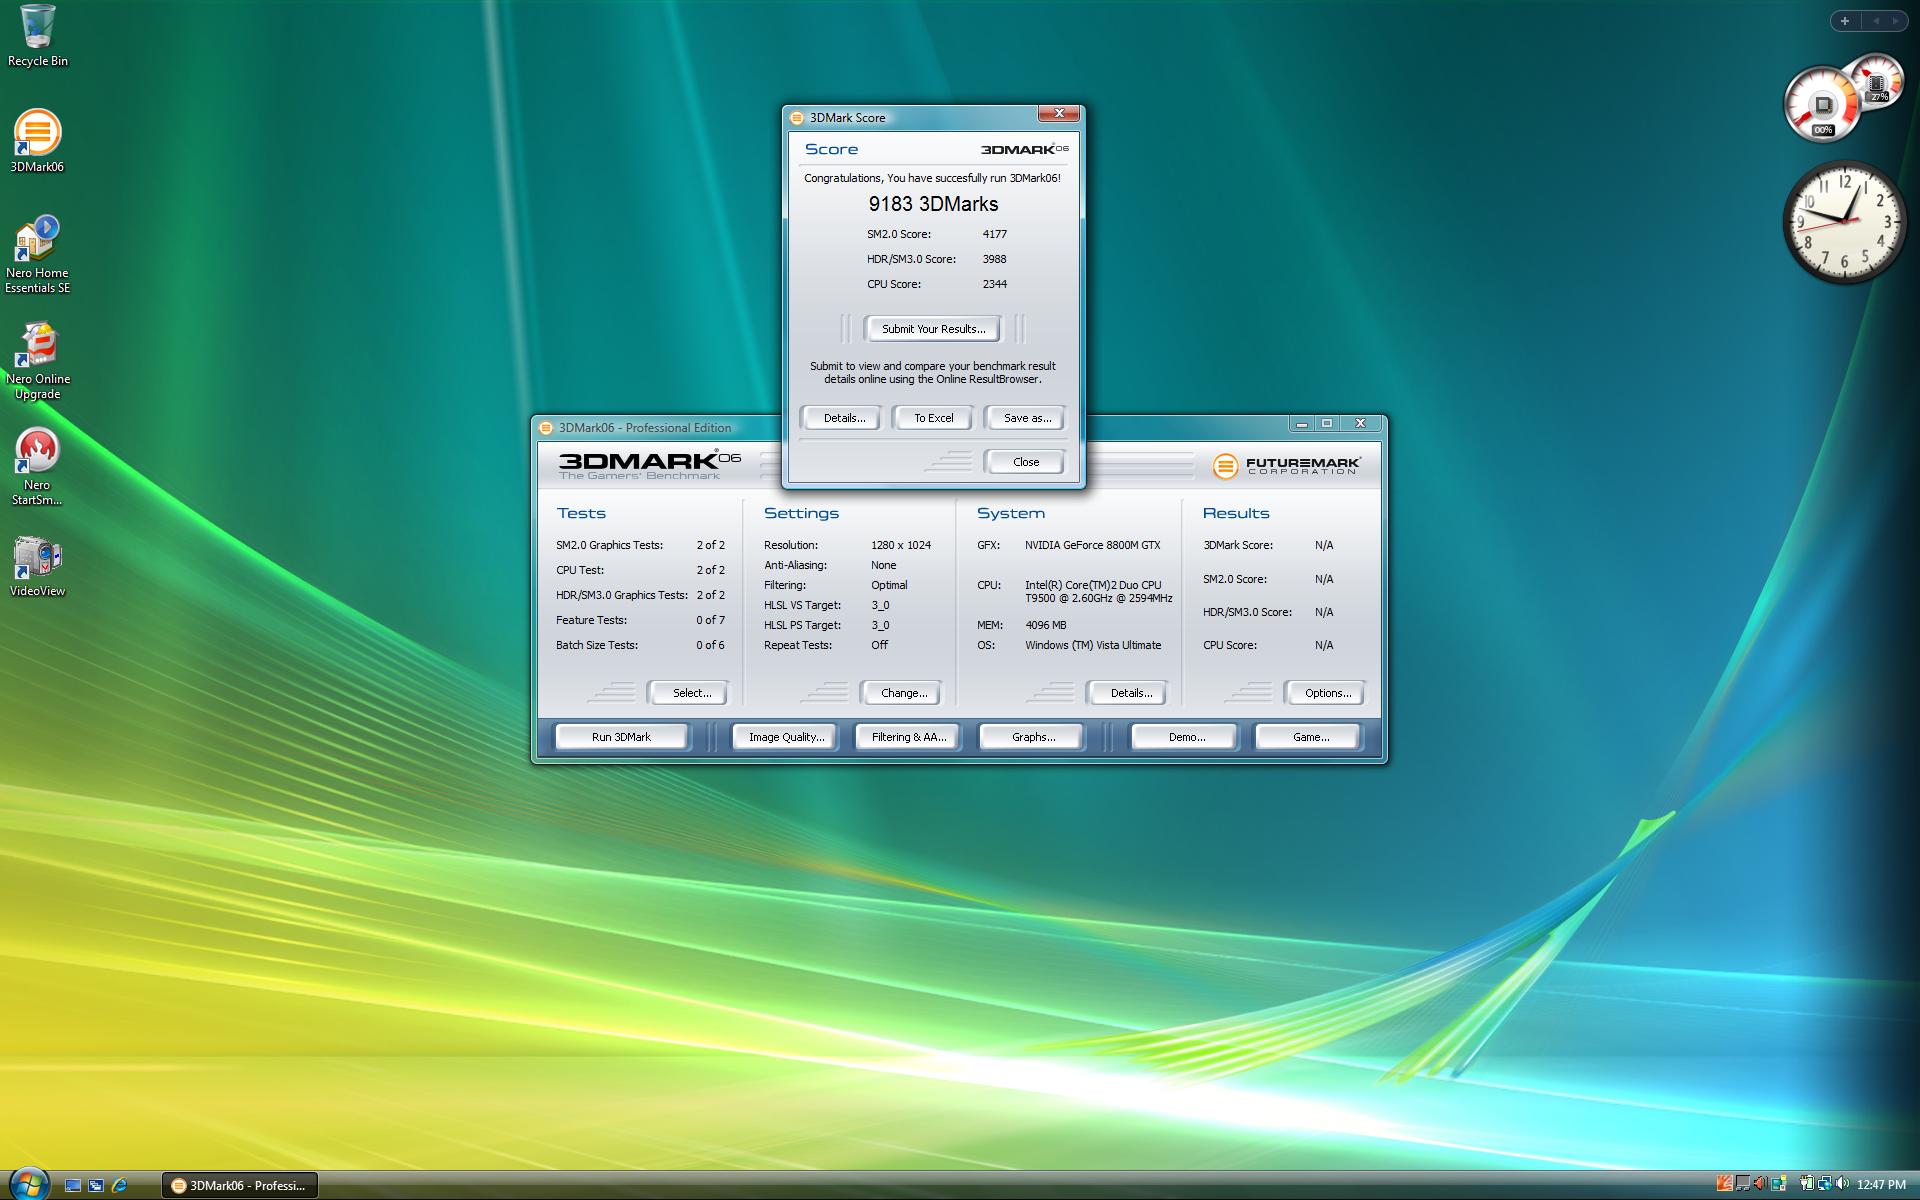Select the Nero Online Upgrade shortcut

coord(37,360)
